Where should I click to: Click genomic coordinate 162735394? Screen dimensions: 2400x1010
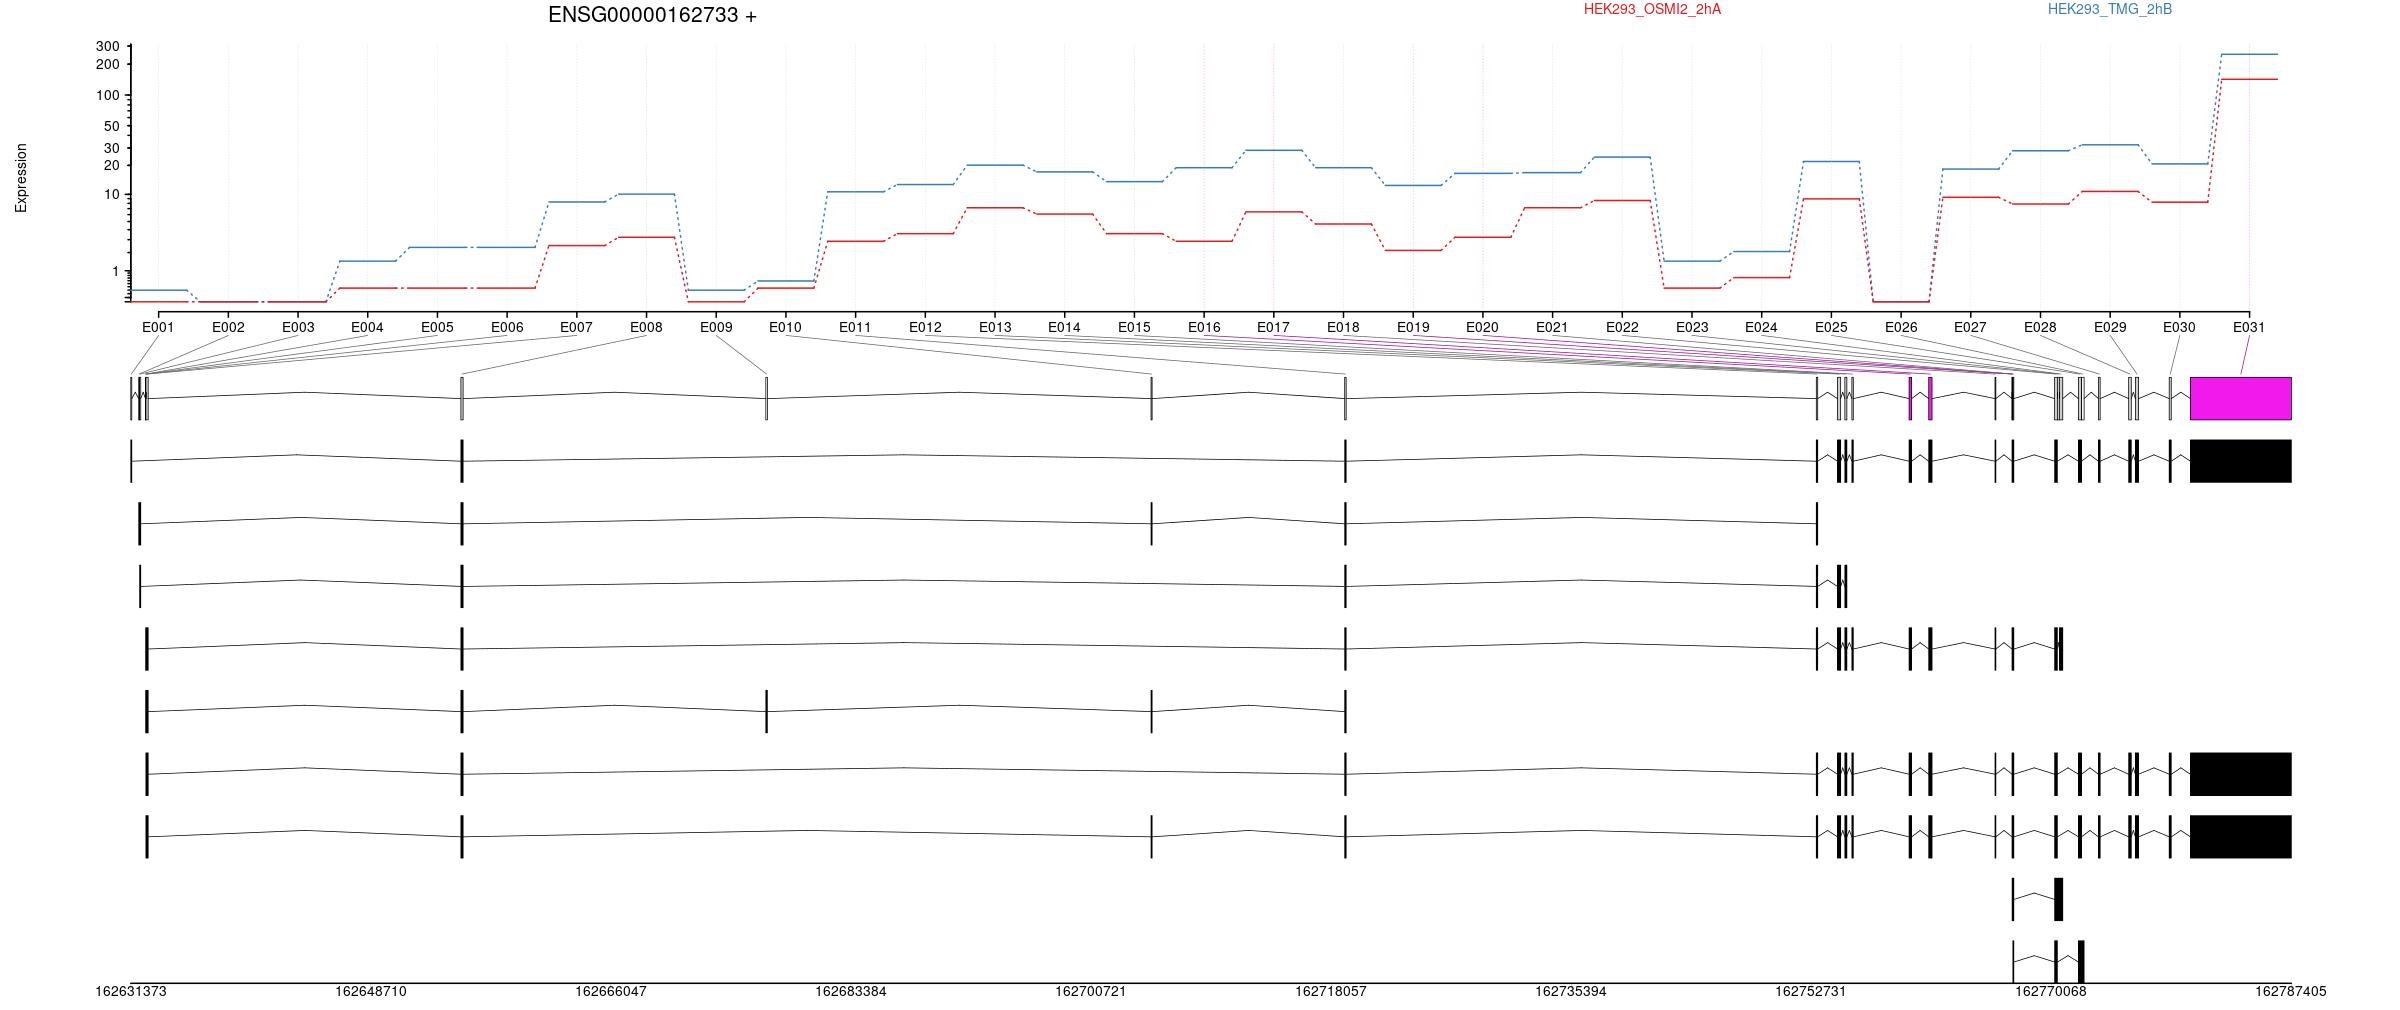pos(1571,992)
